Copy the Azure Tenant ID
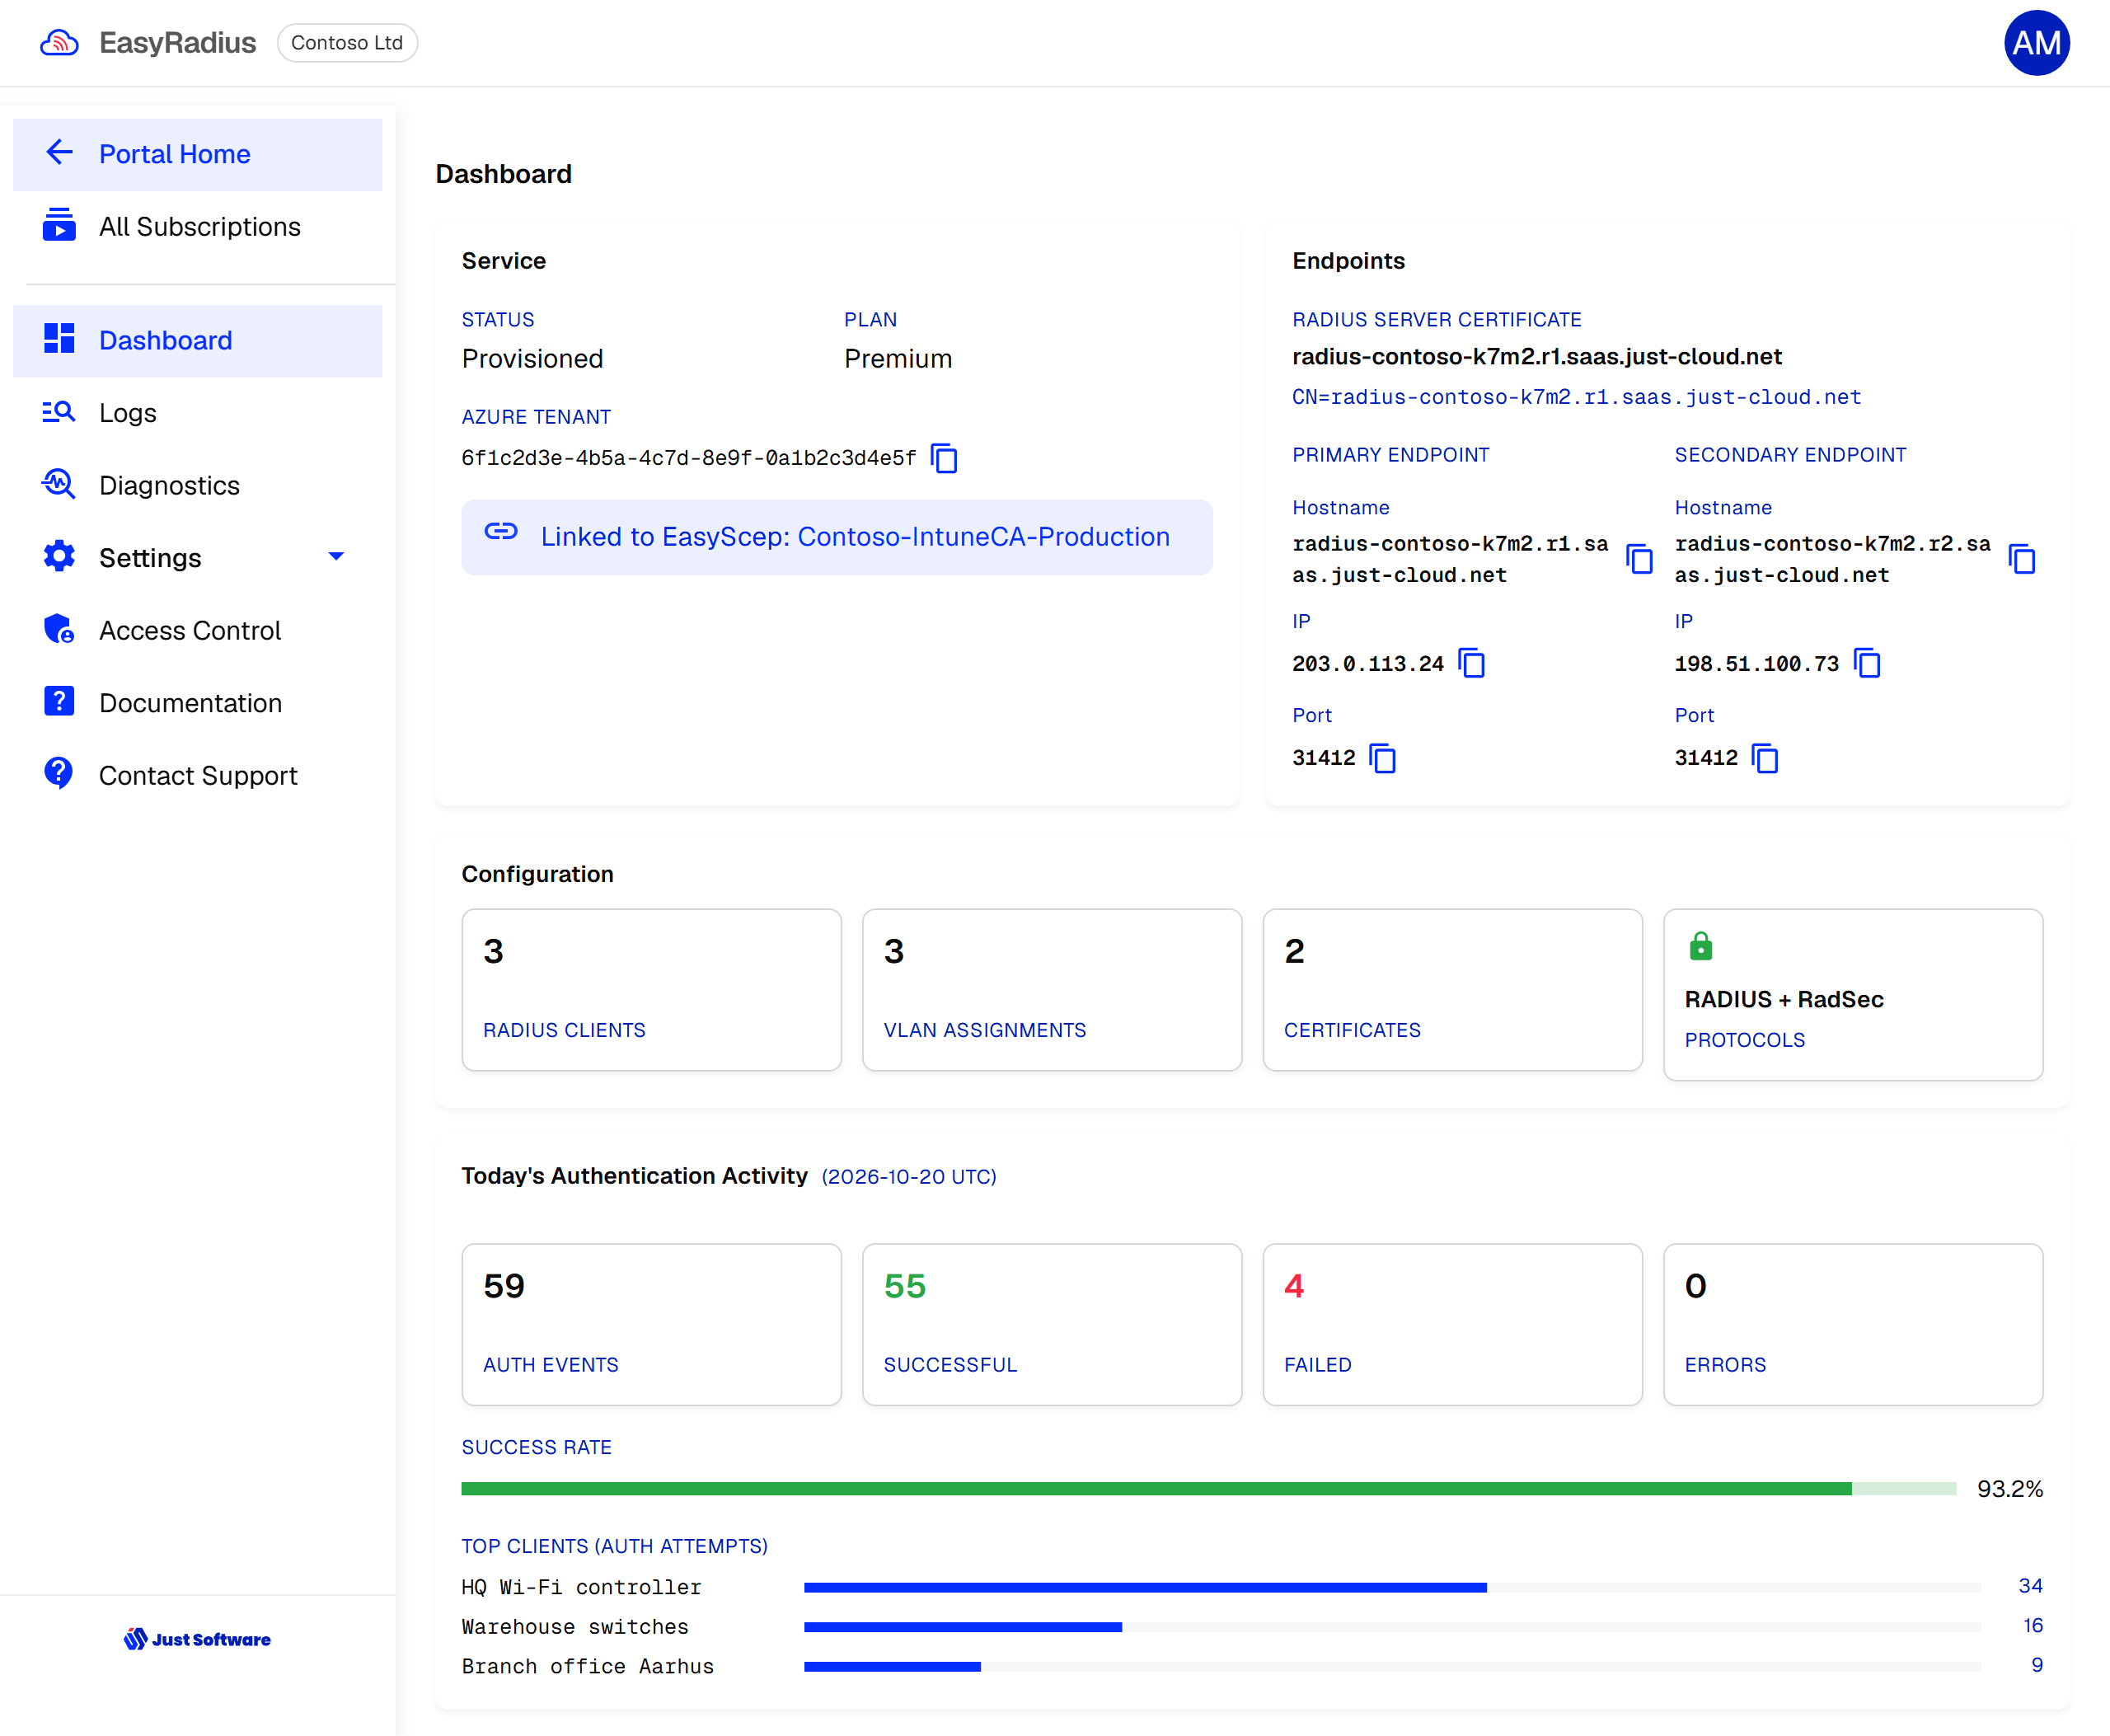 coord(944,458)
